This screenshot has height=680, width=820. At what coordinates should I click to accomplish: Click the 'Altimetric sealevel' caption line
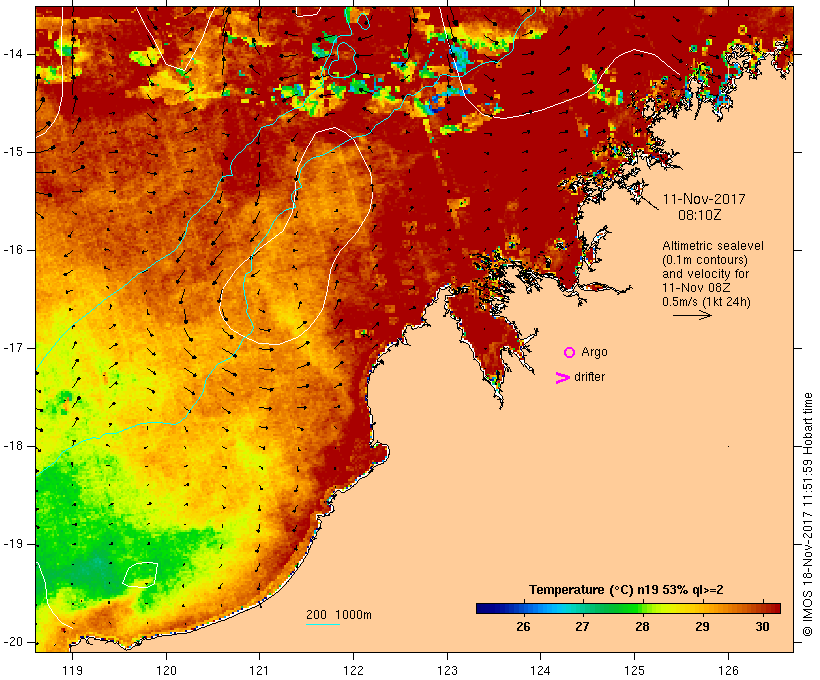pos(713,246)
